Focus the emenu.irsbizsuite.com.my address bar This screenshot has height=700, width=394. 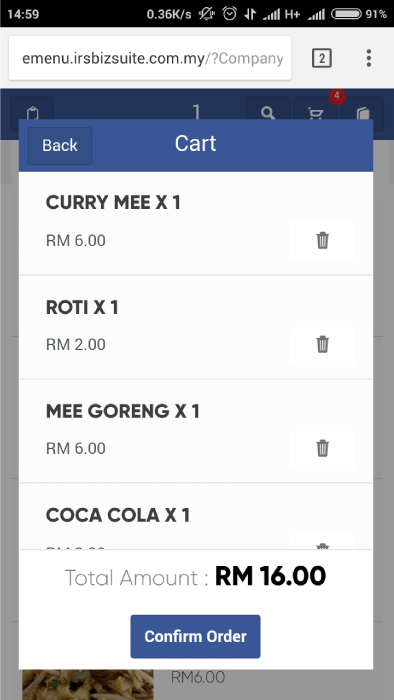tap(150, 58)
